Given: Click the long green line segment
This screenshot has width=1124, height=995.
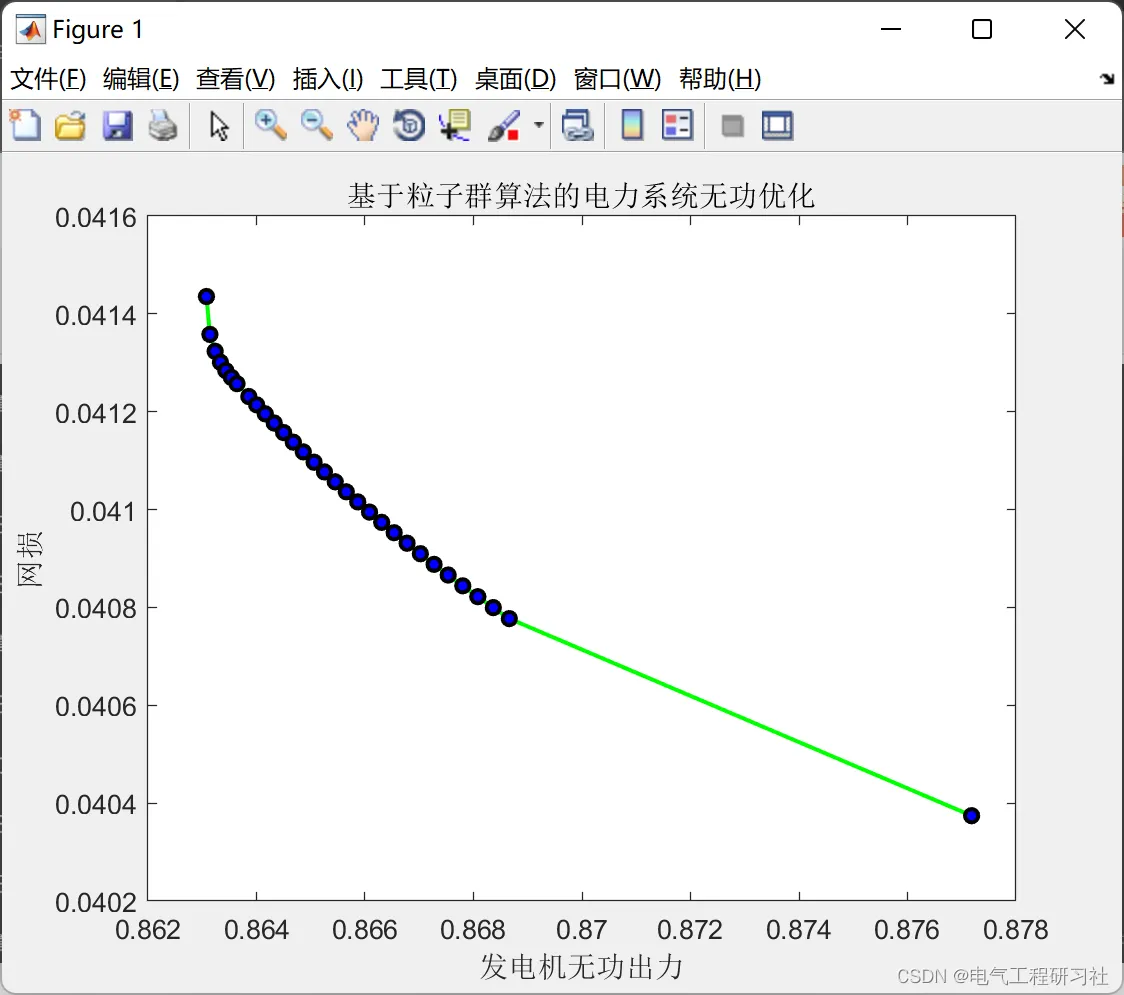Looking at the screenshot, I should pos(740,717).
